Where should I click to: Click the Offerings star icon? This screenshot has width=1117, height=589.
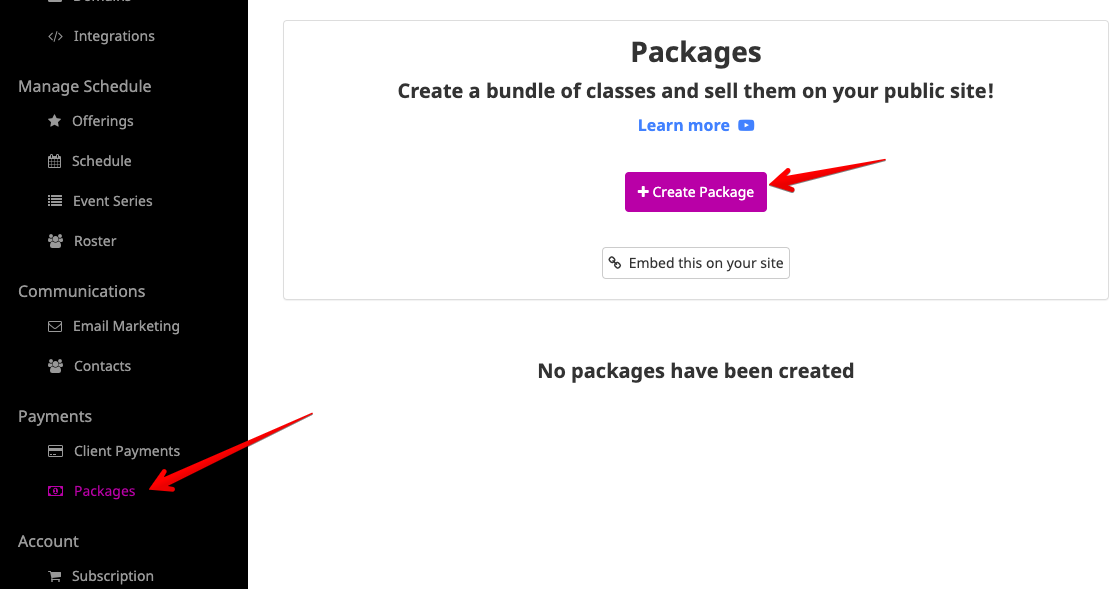(54, 121)
